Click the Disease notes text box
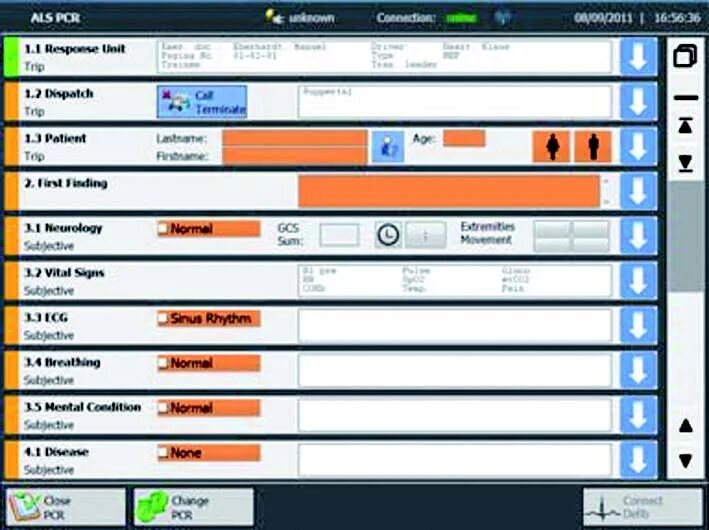This screenshot has width=709, height=530. [x=455, y=460]
